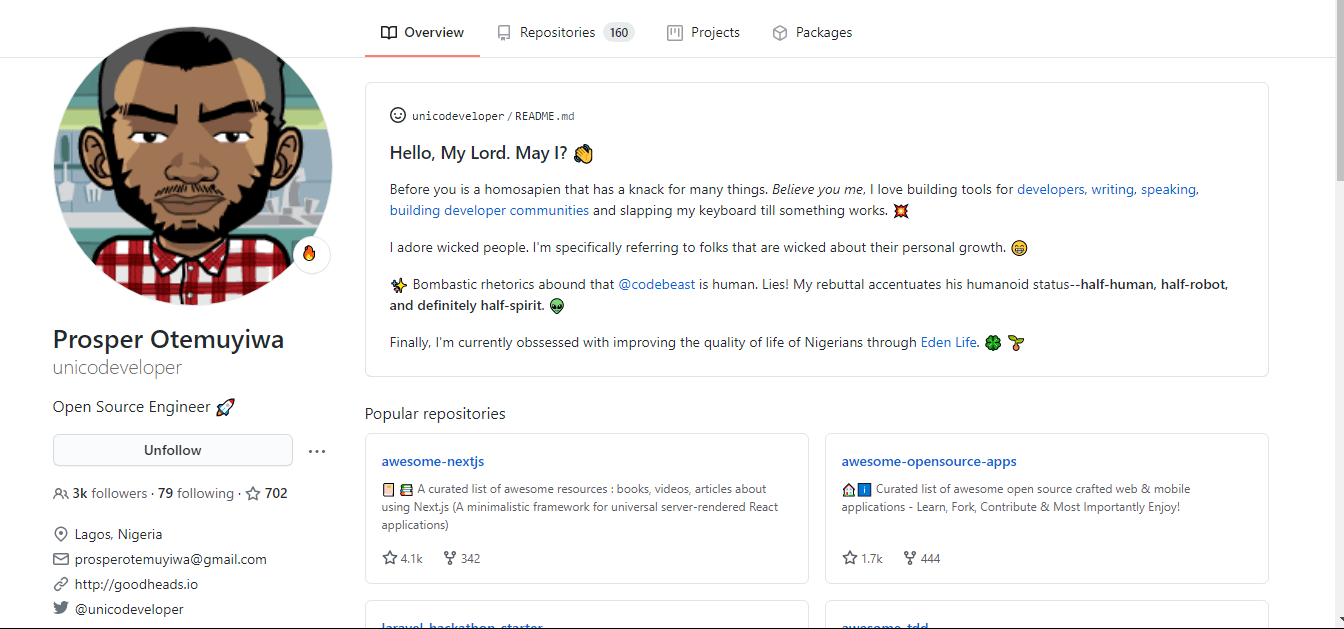Click the smiley icon beside unicodeveloper README

coord(398,116)
